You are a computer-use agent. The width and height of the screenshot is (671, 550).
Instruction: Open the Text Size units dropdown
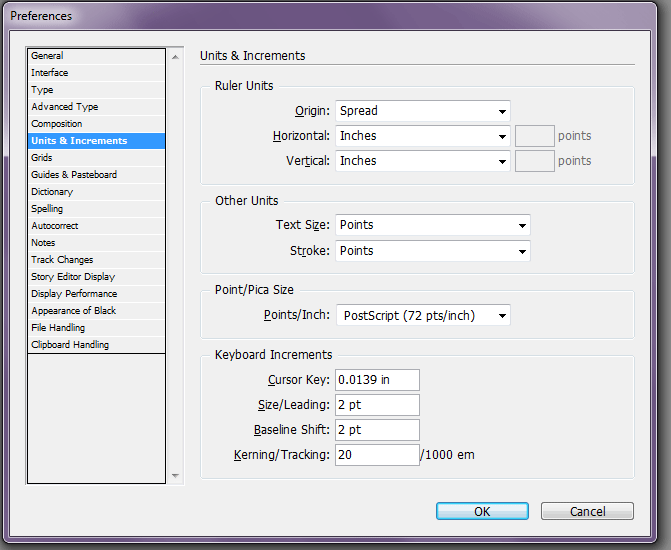tap(433, 225)
